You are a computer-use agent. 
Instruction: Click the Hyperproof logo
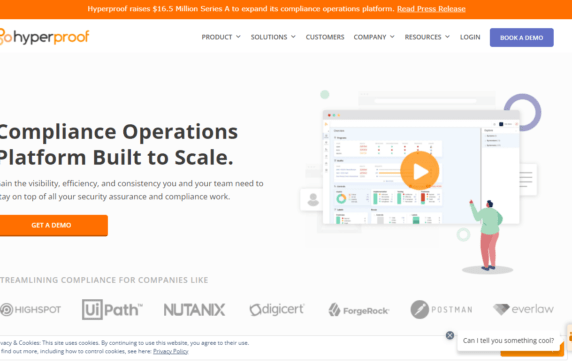point(44,37)
